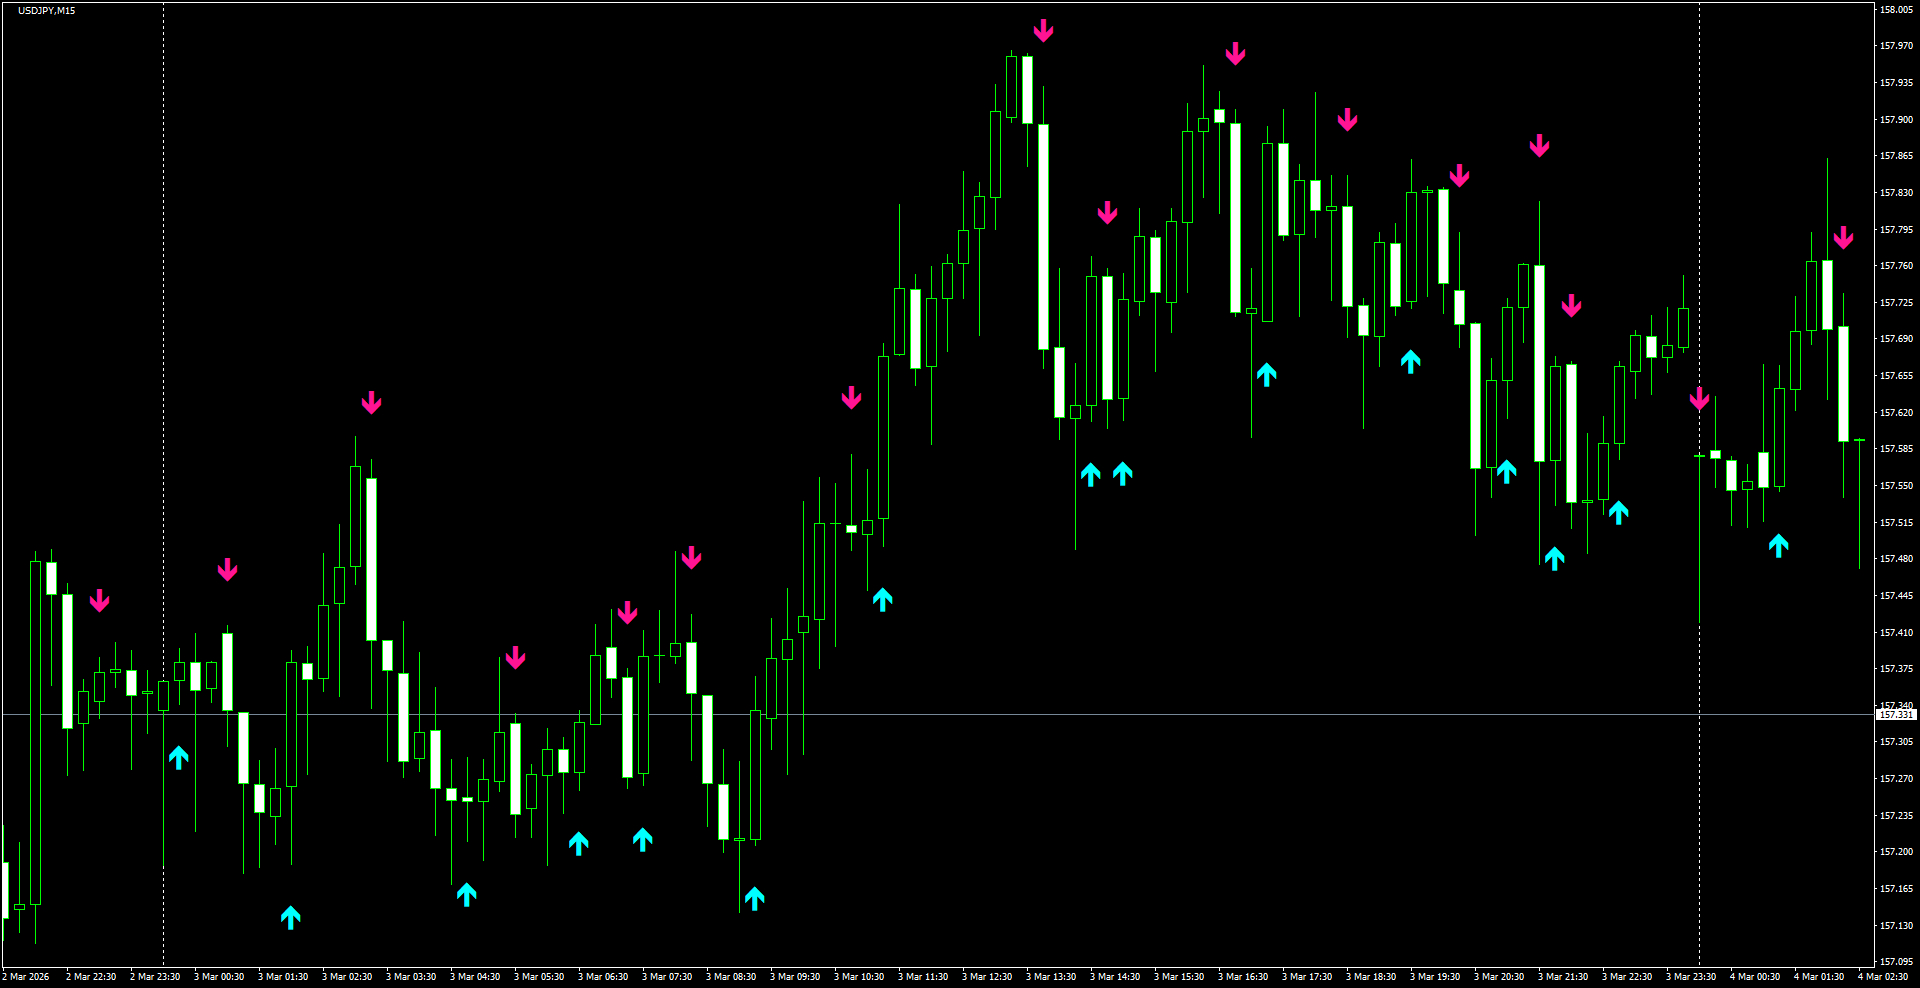Select the sell arrow above the 3 Mar 17:30 candles
Screen dimensions: 1920x988
[1347, 121]
